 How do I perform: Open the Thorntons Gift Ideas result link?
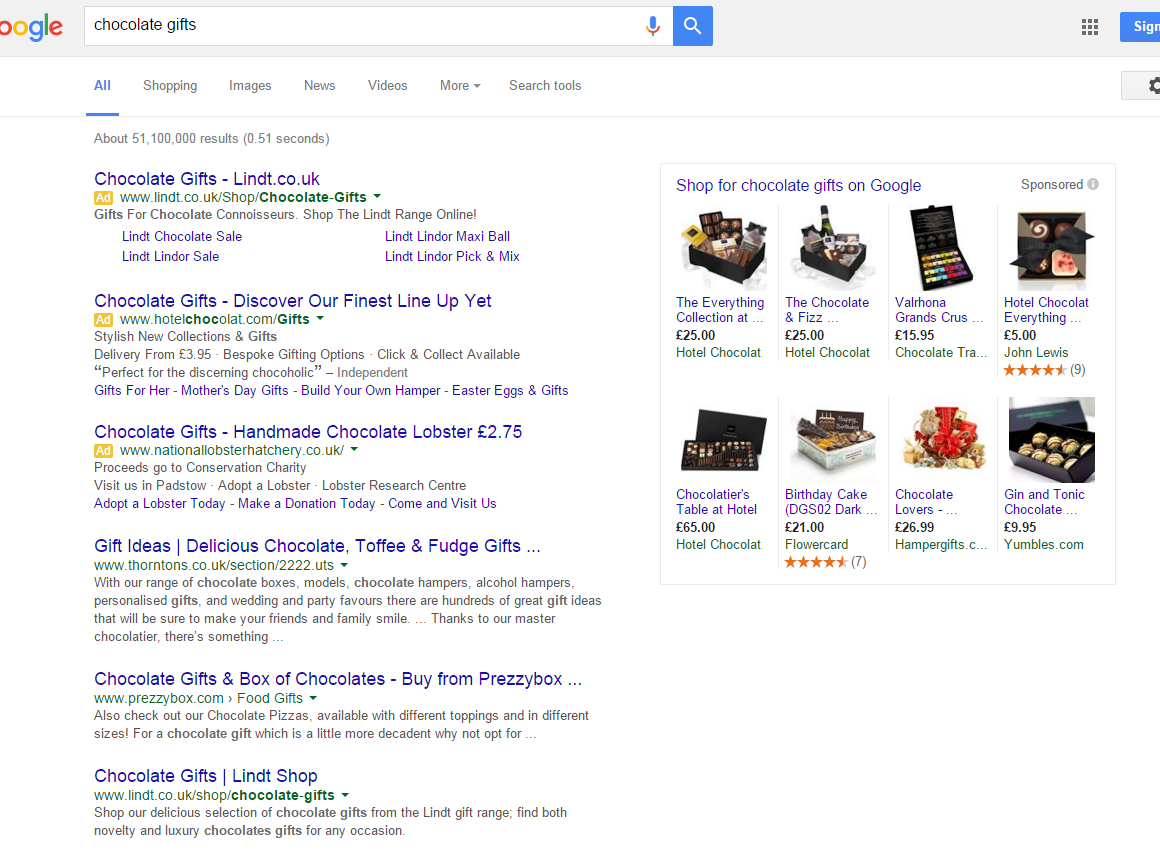[x=317, y=546]
